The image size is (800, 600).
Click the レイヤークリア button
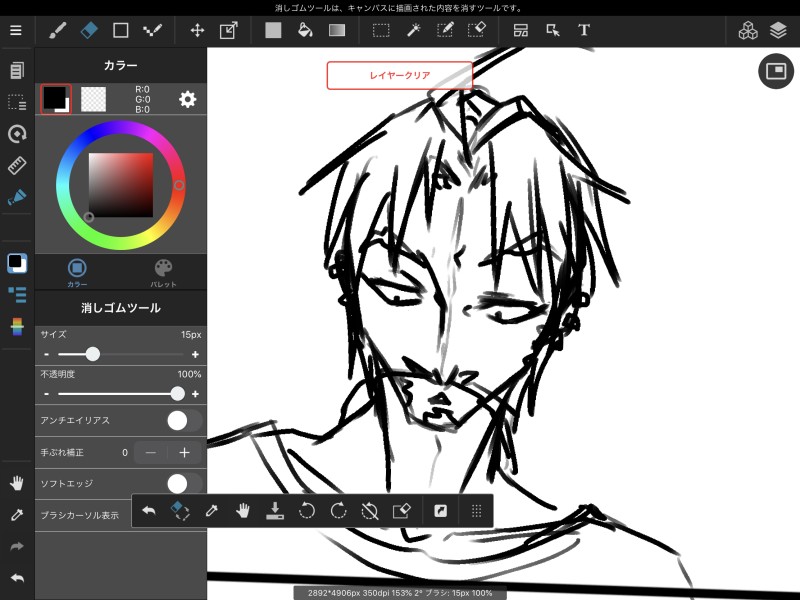click(x=399, y=76)
